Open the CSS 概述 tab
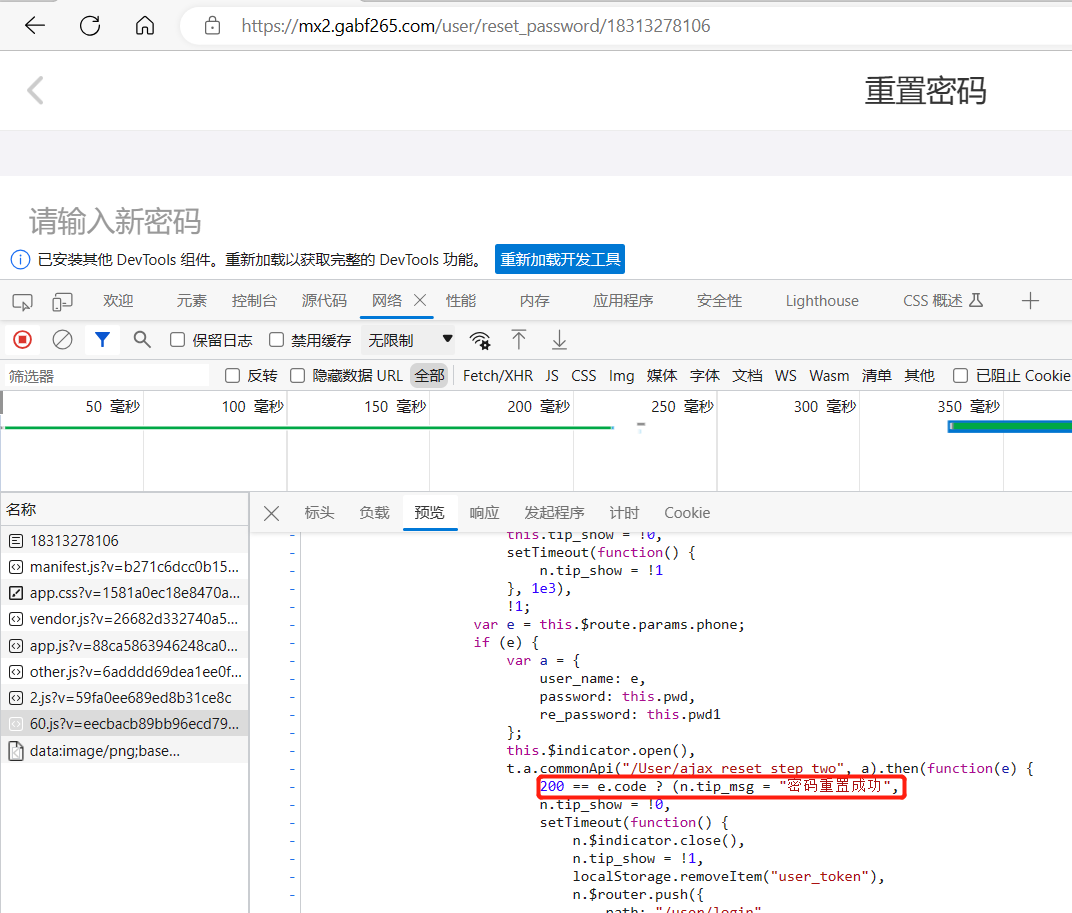This screenshot has height=913, width=1072. [943, 301]
